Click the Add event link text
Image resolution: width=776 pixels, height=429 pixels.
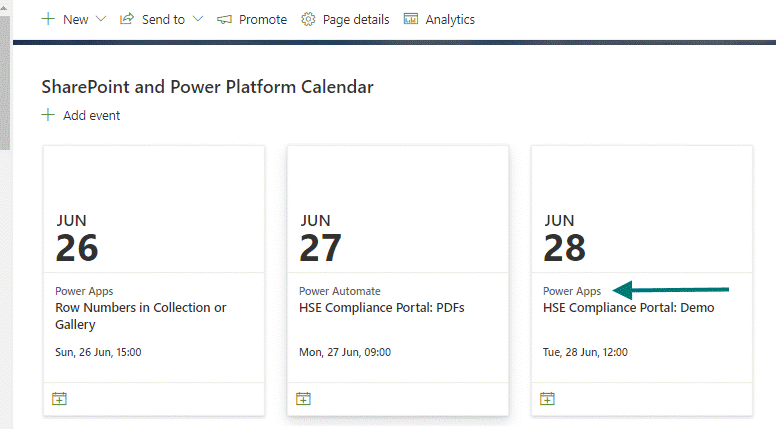pos(91,115)
